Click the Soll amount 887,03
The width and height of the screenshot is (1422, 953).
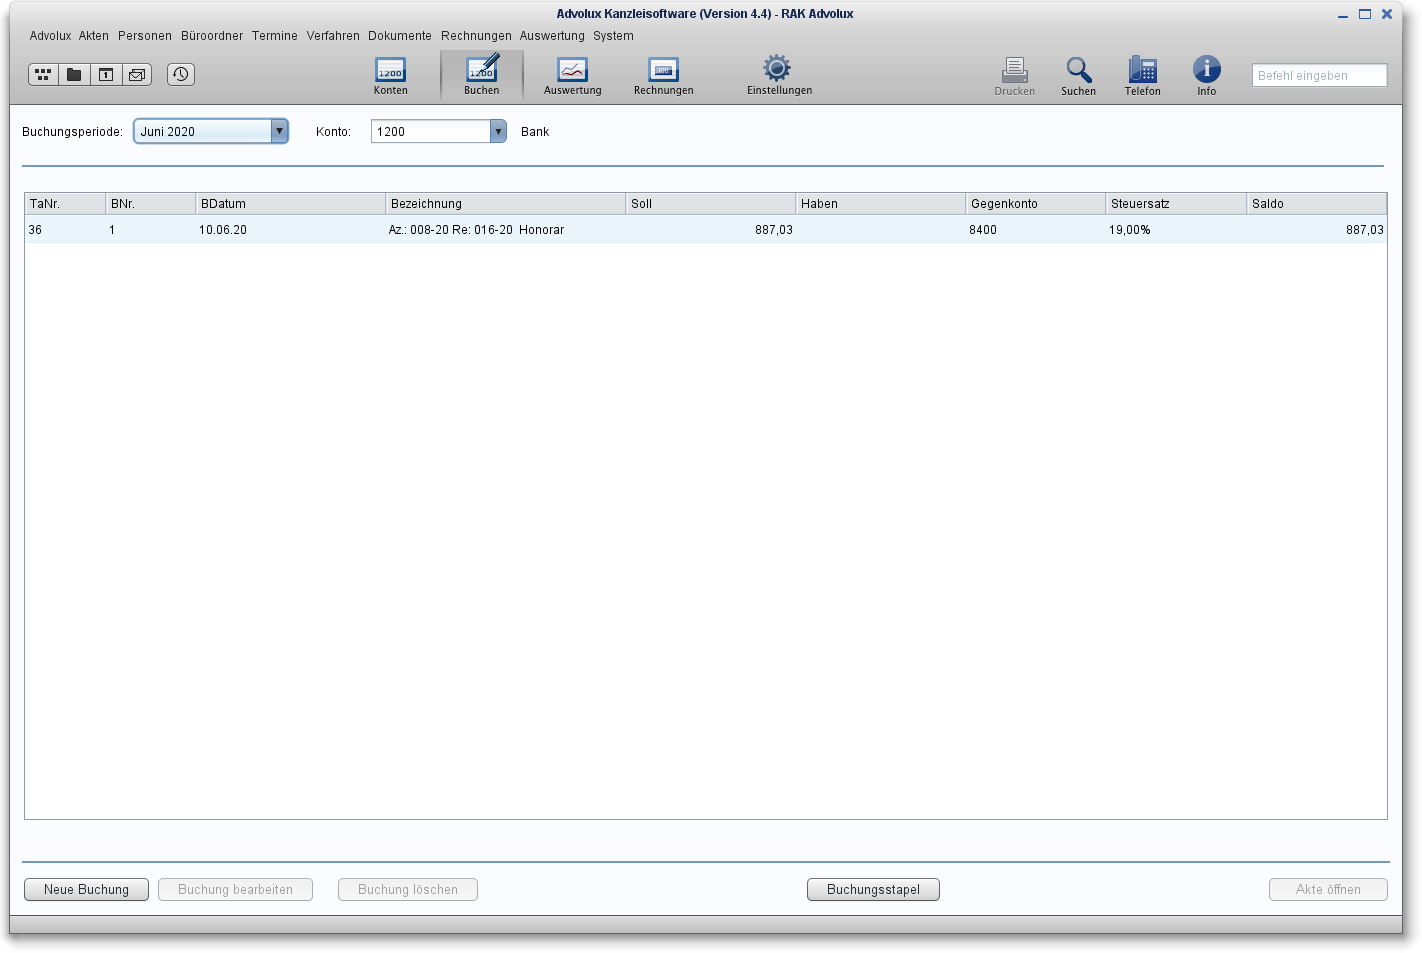coord(774,229)
